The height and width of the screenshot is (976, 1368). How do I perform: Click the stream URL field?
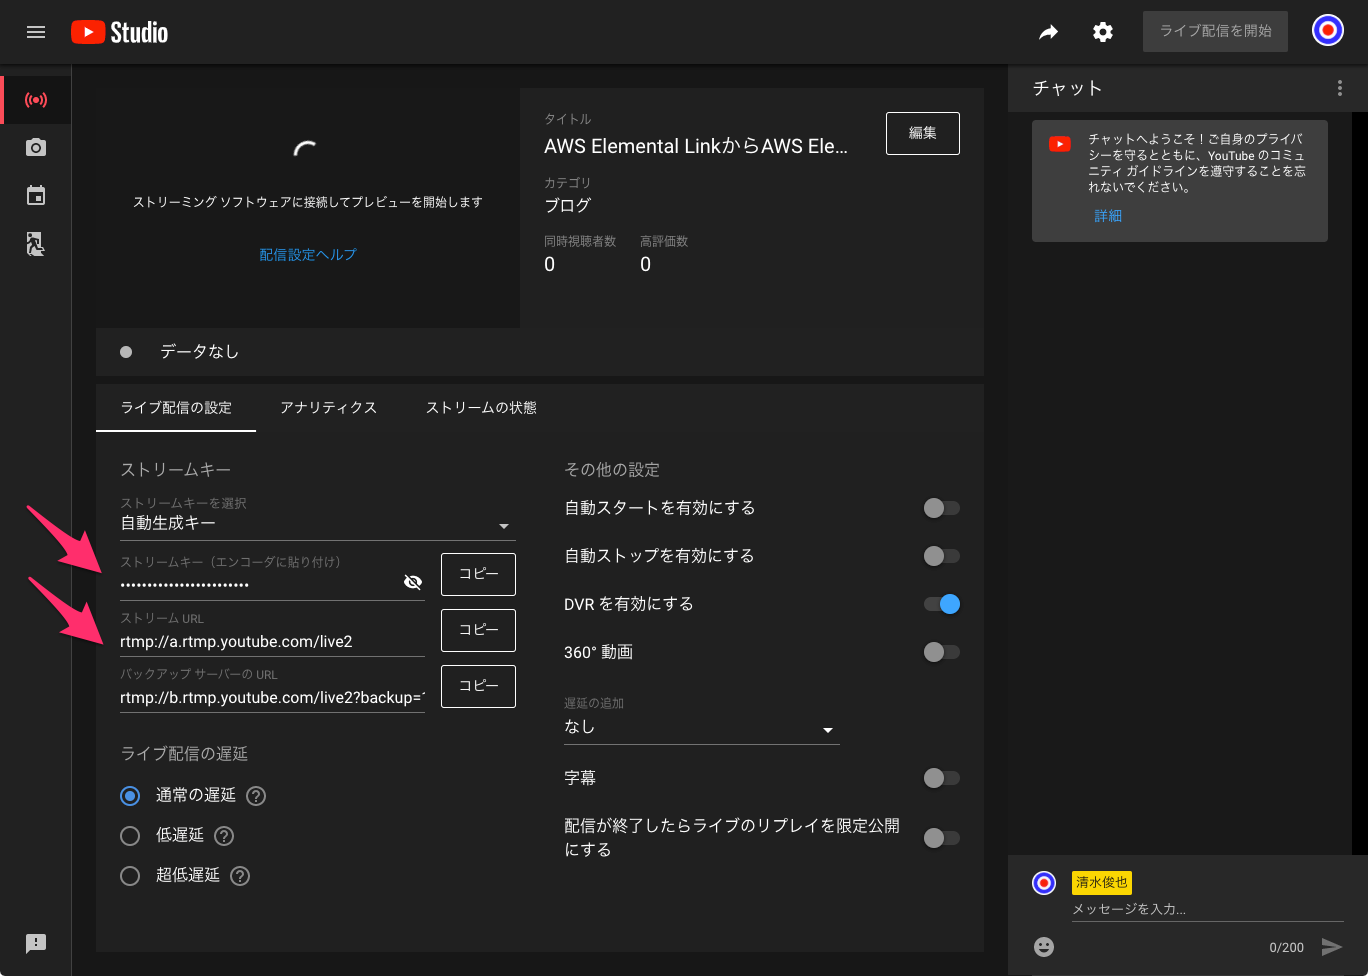pyautogui.click(x=272, y=641)
